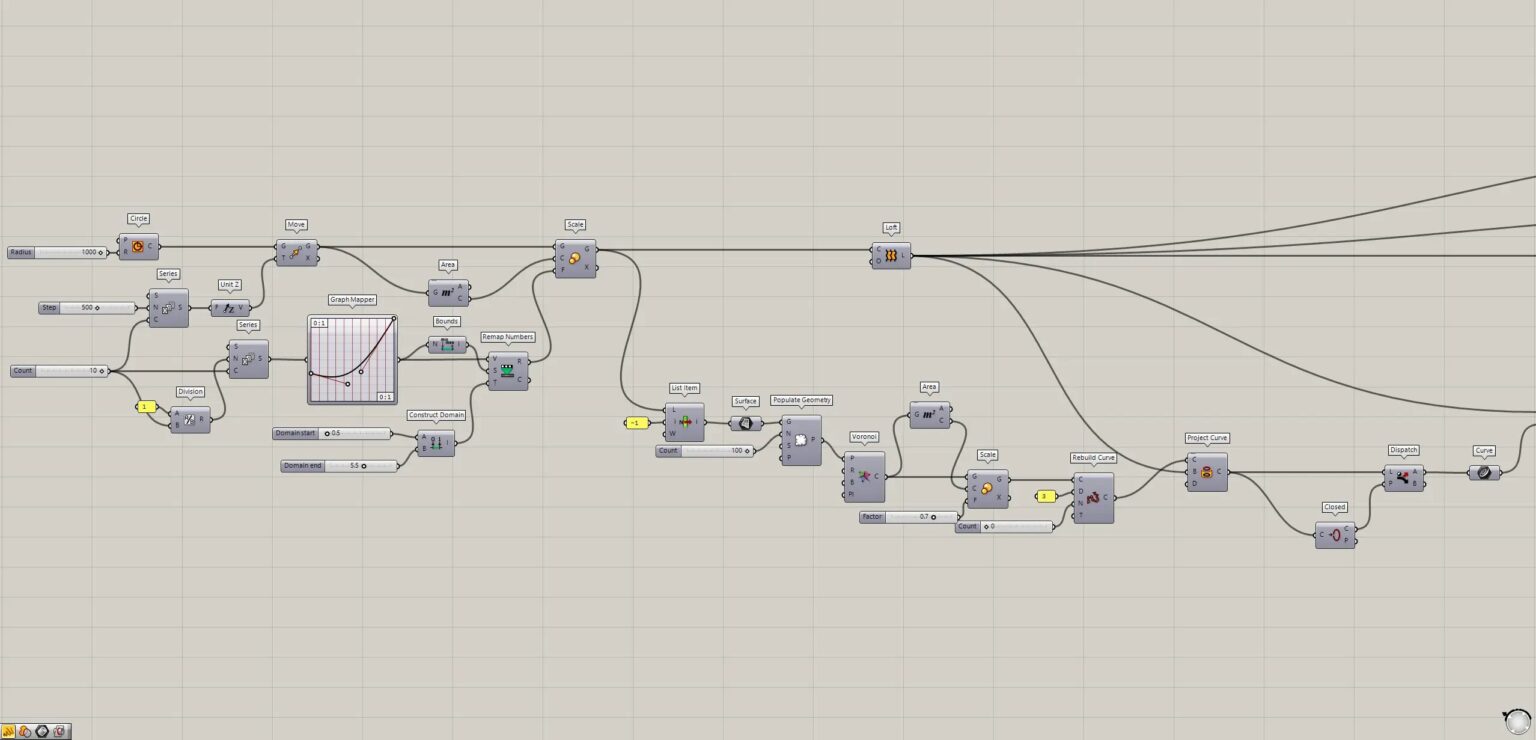Click the Domain end slider
The height and width of the screenshot is (740, 1536).
[339, 466]
